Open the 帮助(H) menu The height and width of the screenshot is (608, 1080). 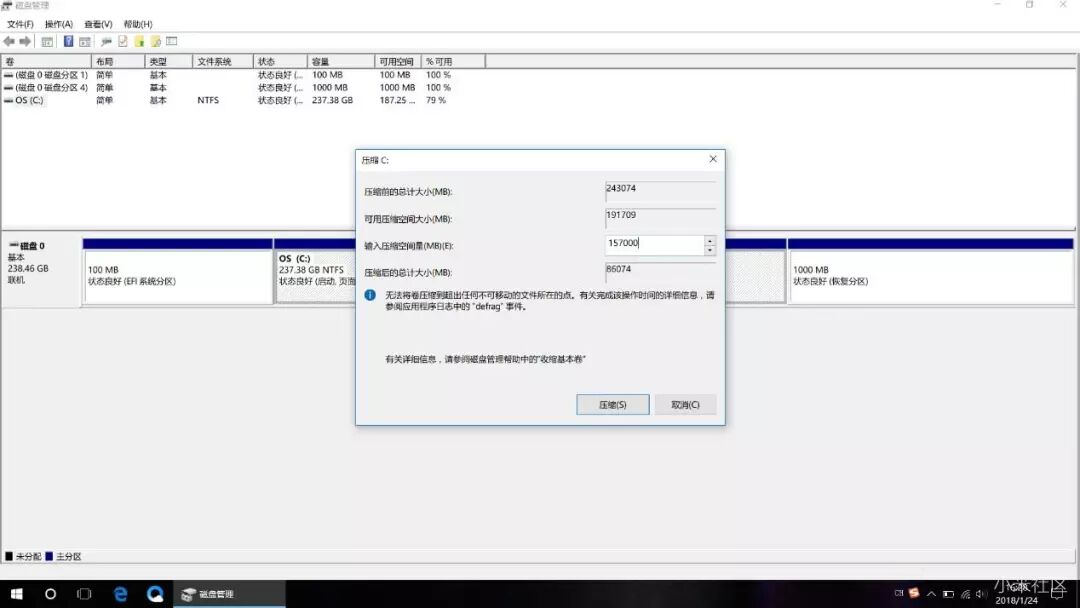point(138,24)
